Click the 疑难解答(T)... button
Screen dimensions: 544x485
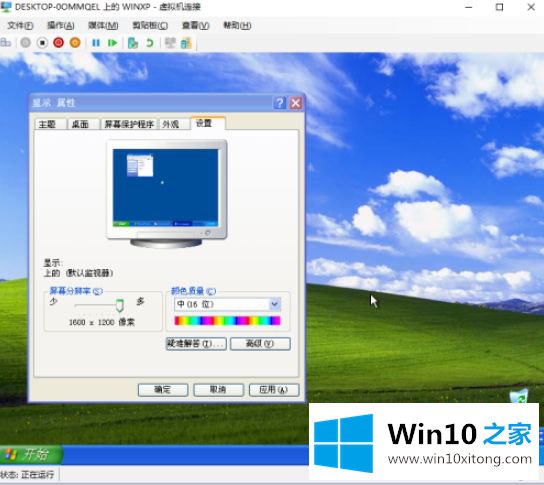(x=196, y=344)
